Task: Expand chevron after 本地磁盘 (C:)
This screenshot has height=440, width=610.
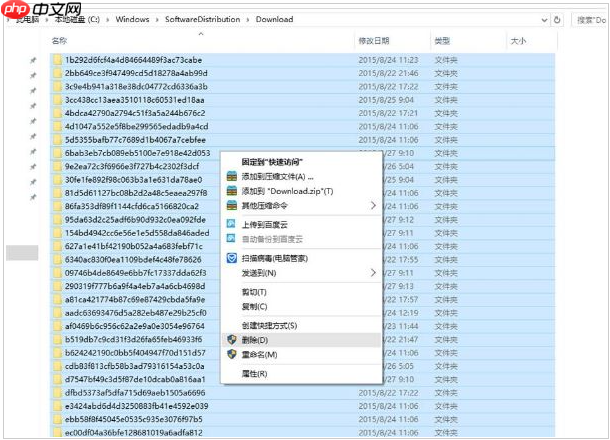Action: pyautogui.click(x=107, y=19)
